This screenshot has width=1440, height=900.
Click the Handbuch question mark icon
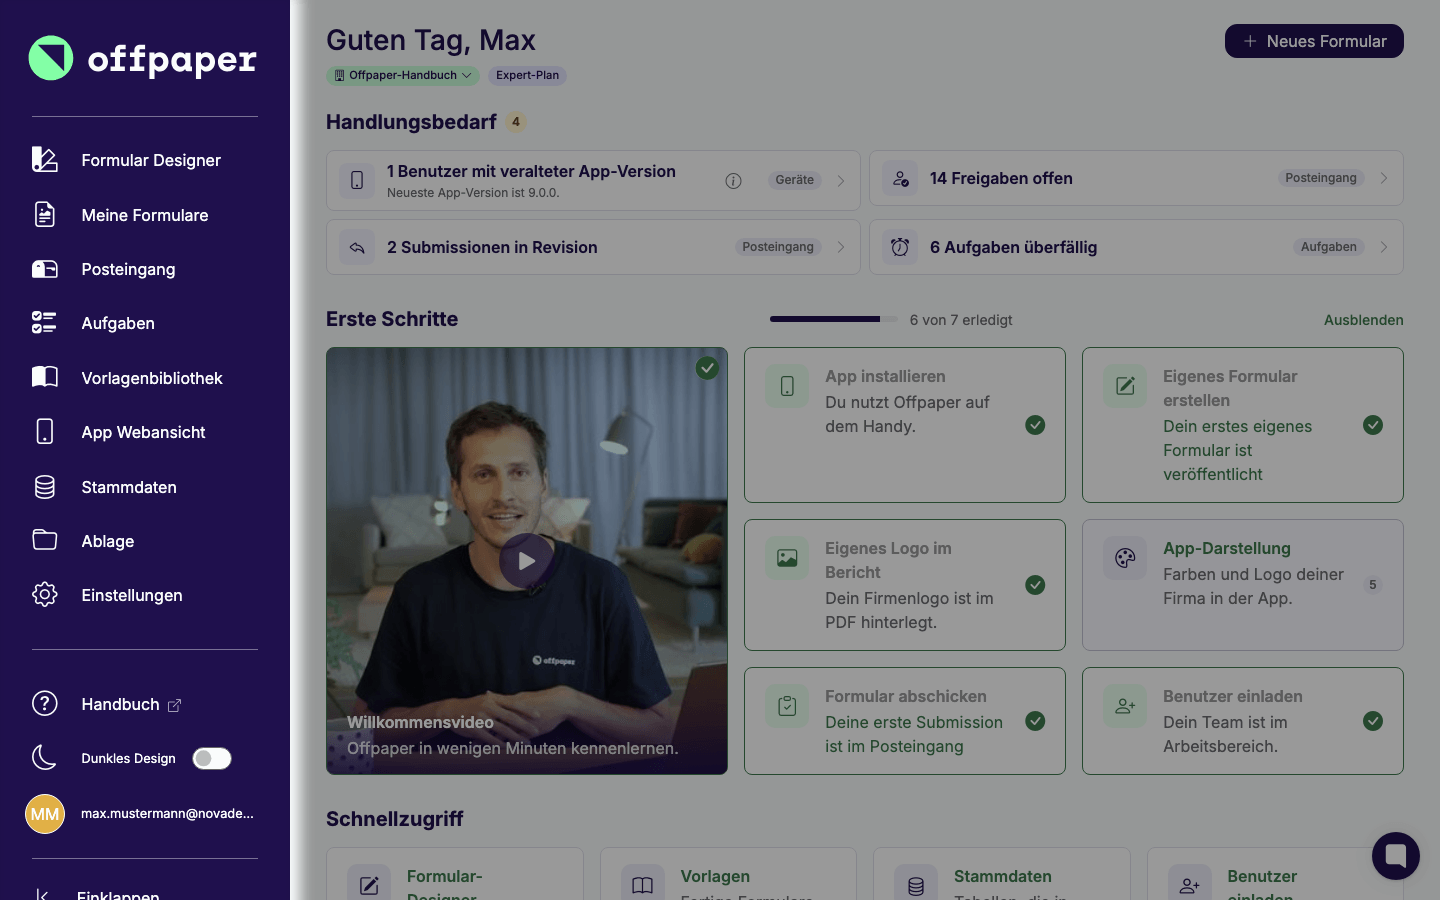pyautogui.click(x=45, y=703)
